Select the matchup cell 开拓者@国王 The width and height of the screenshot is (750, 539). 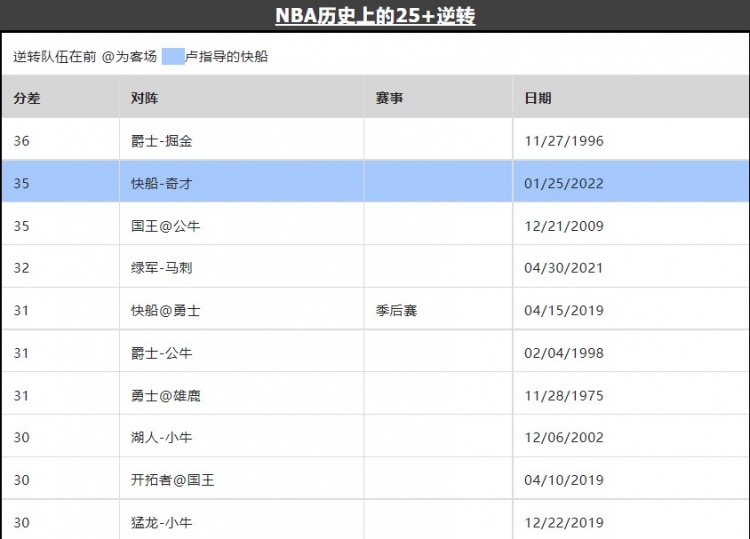pos(173,480)
